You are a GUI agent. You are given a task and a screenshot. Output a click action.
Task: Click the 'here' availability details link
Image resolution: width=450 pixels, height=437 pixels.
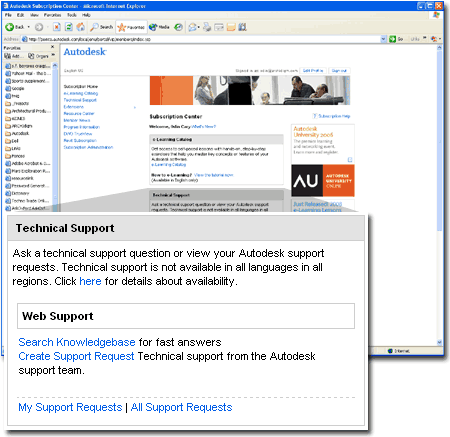(x=90, y=281)
